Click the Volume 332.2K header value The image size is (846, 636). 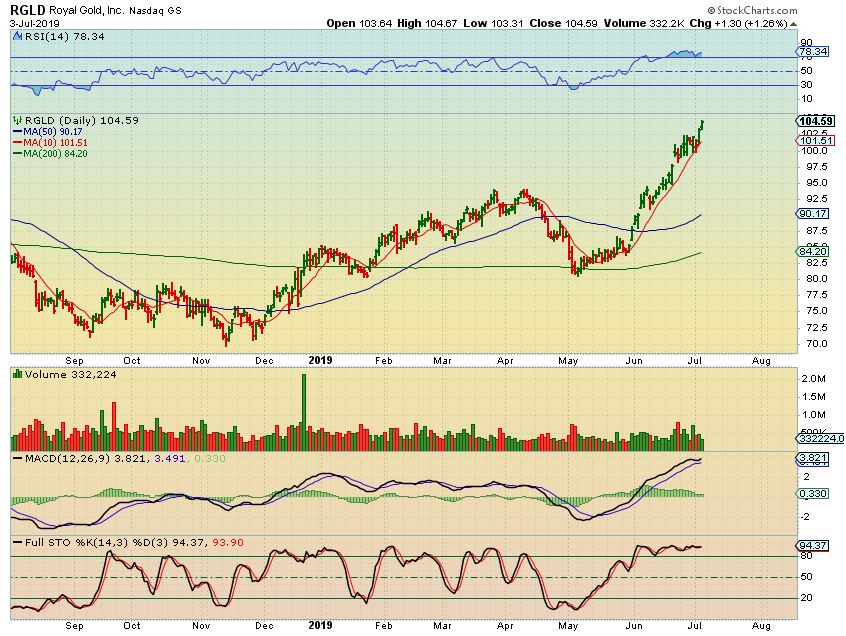644,24
